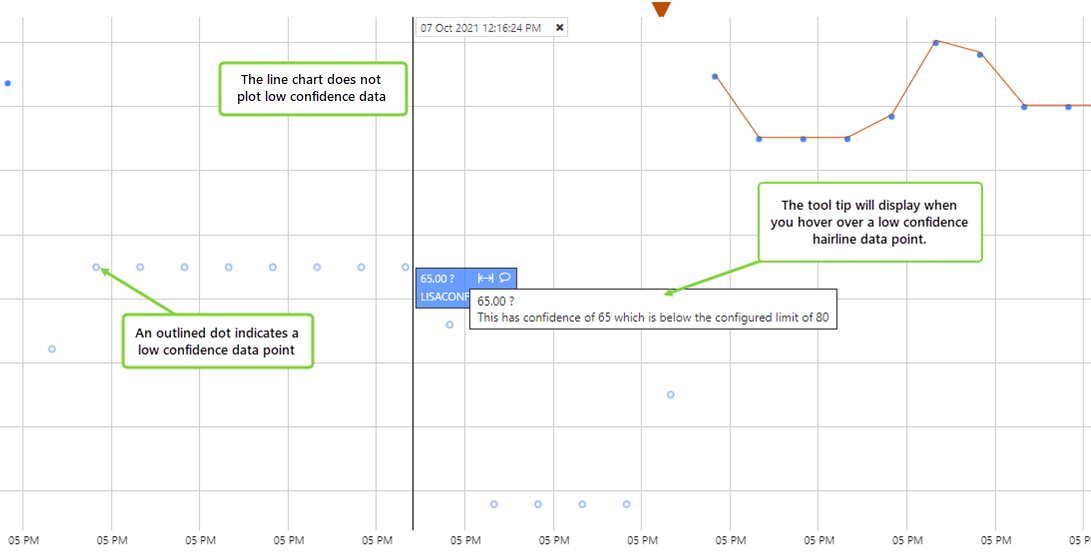The width and height of the screenshot is (1091, 560).
Task: Open the hairline comment bubble icon
Action: pyautogui.click(x=505, y=278)
